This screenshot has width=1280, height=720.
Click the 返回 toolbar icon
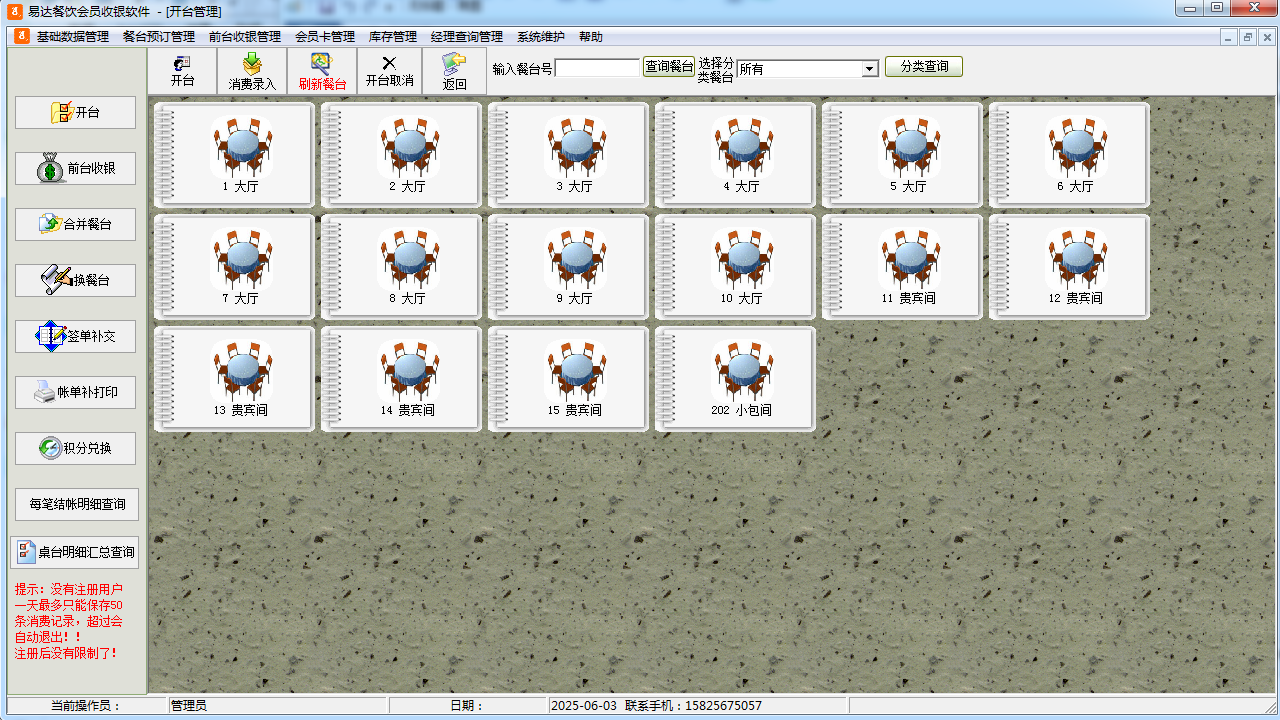coord(454,71)
